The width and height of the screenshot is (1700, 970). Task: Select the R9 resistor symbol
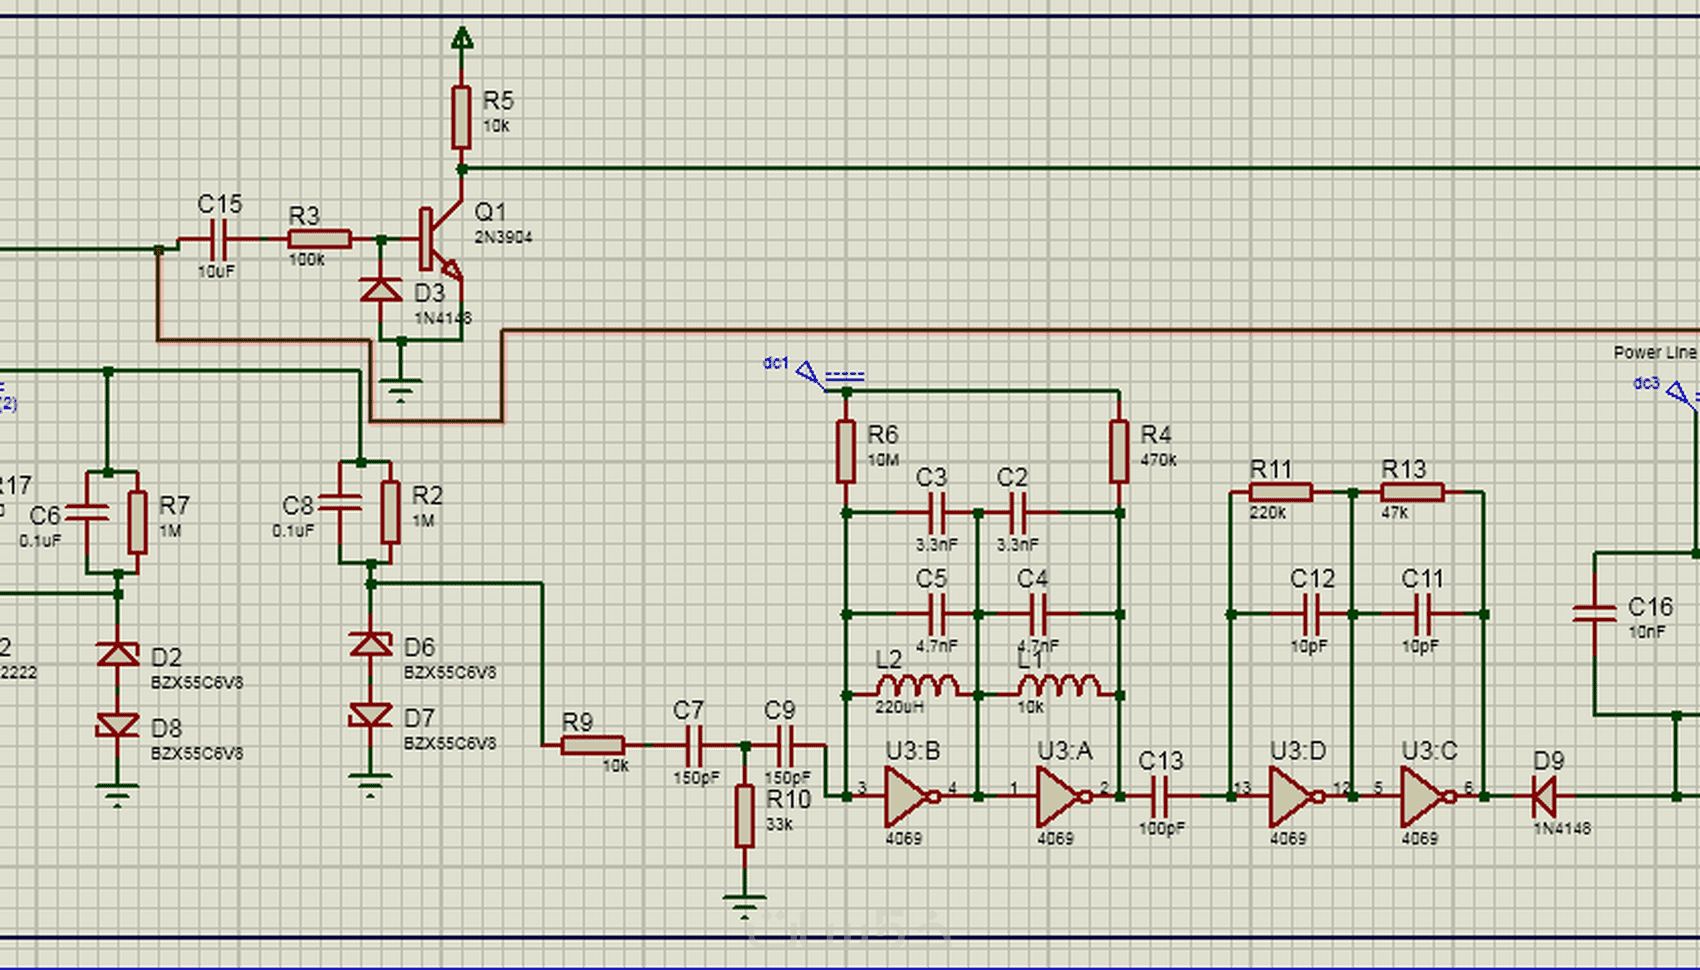pos(593,745)
